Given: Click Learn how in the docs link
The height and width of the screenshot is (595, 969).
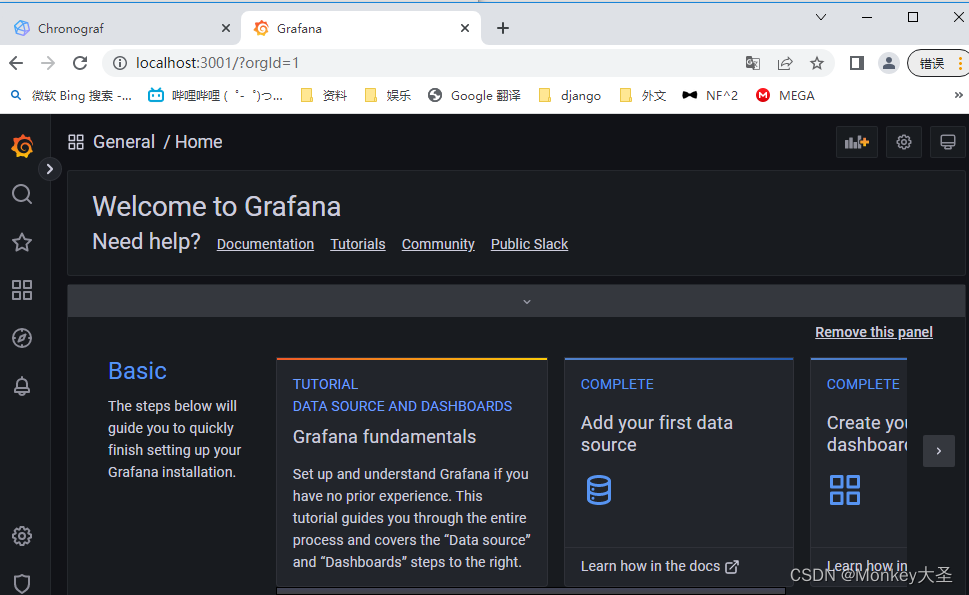Looking at the screenshot, I should [659, 567].
